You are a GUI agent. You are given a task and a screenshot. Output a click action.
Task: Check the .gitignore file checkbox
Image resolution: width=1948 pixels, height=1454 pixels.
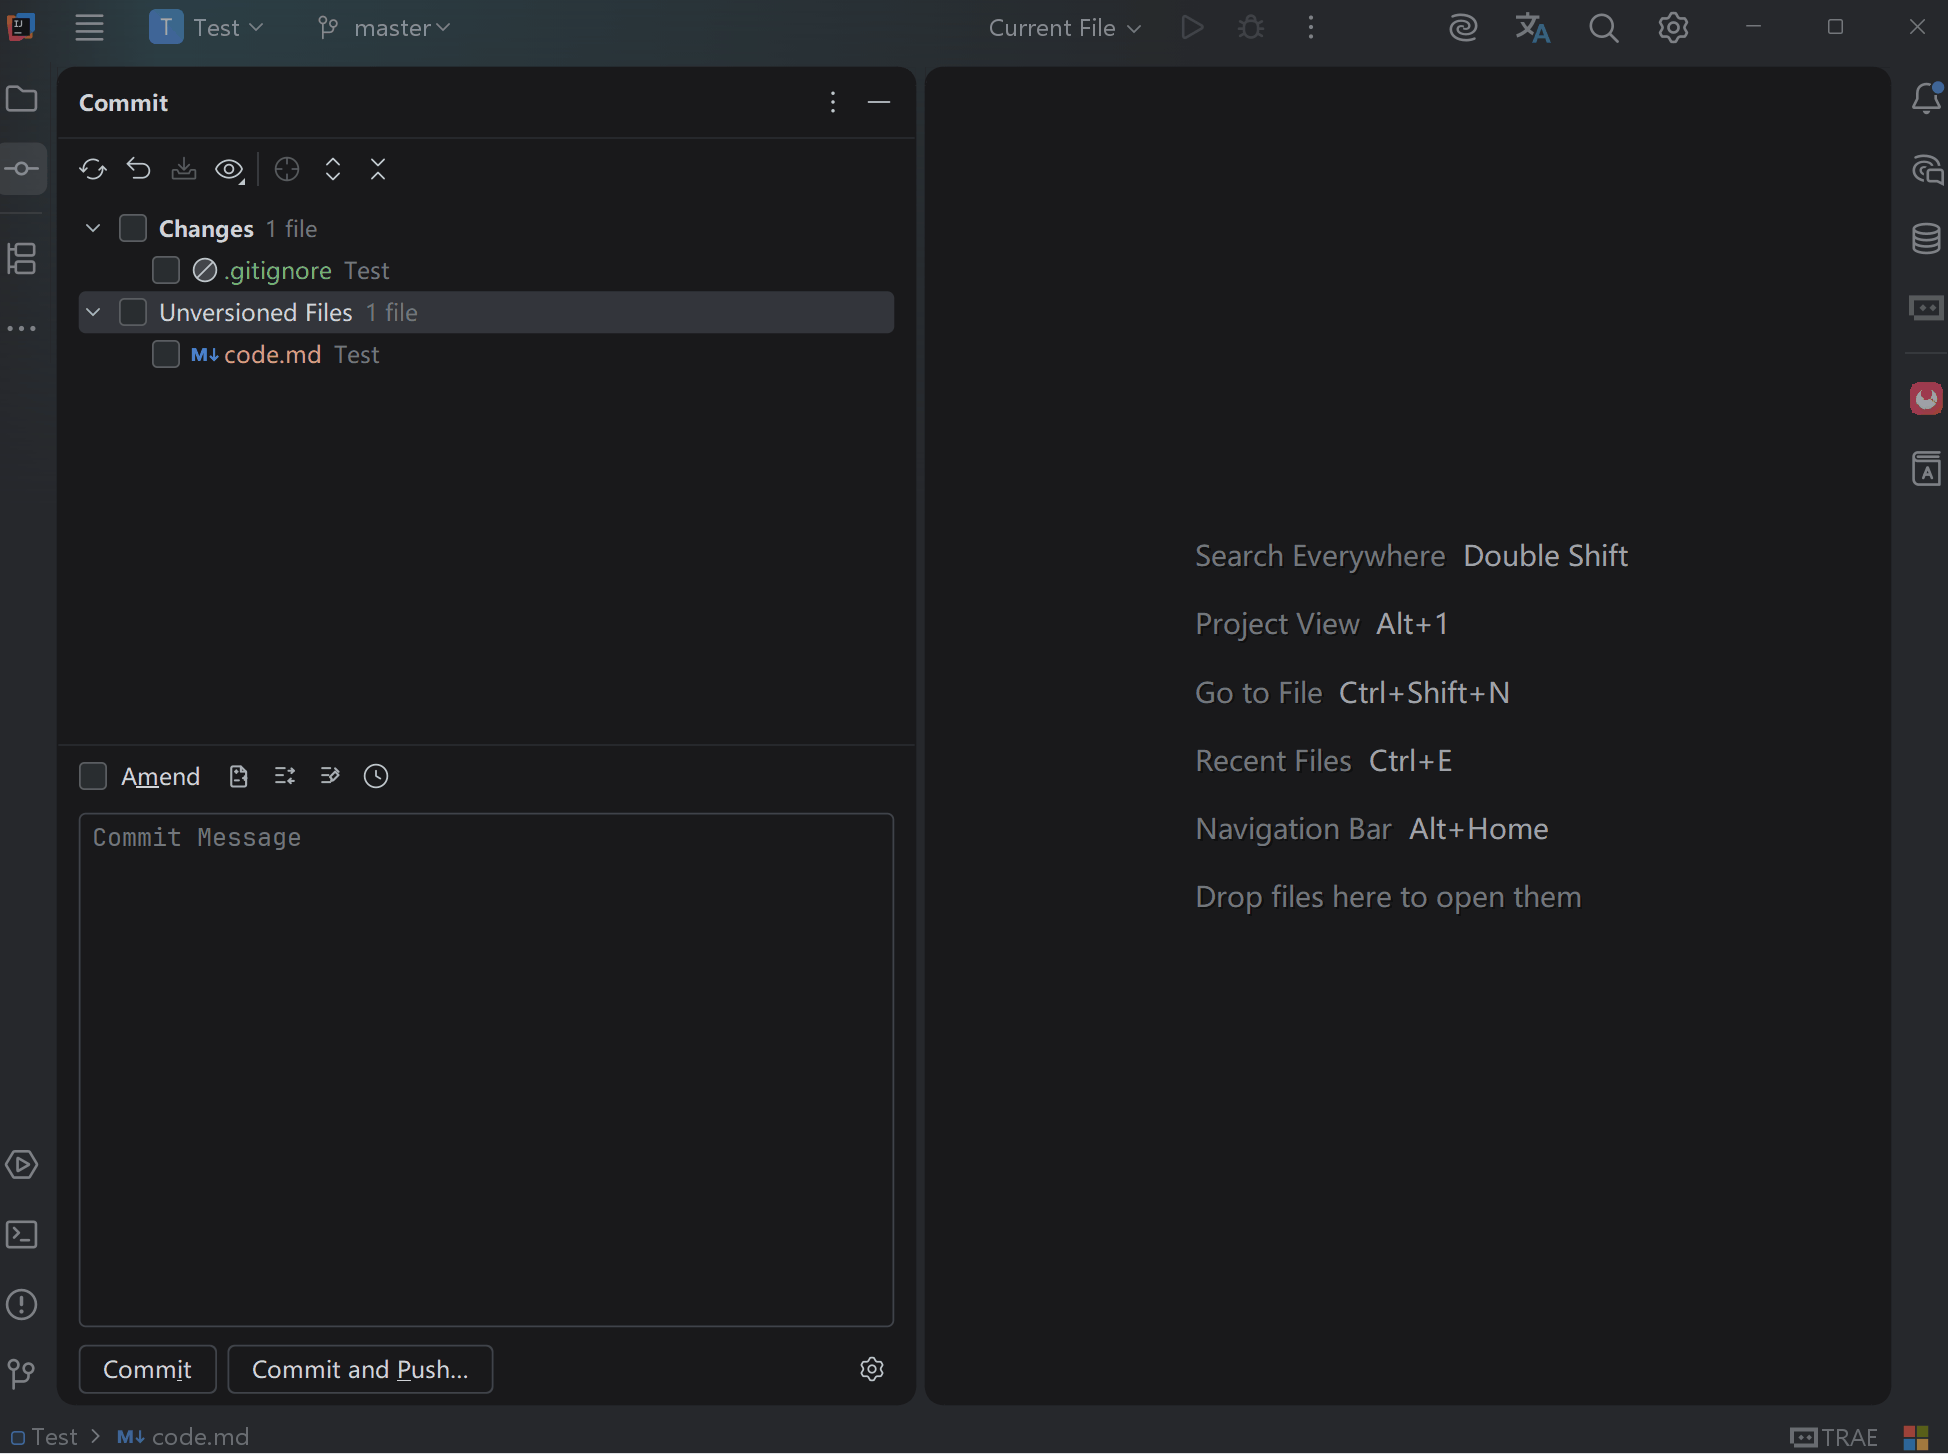pos(166,270)
